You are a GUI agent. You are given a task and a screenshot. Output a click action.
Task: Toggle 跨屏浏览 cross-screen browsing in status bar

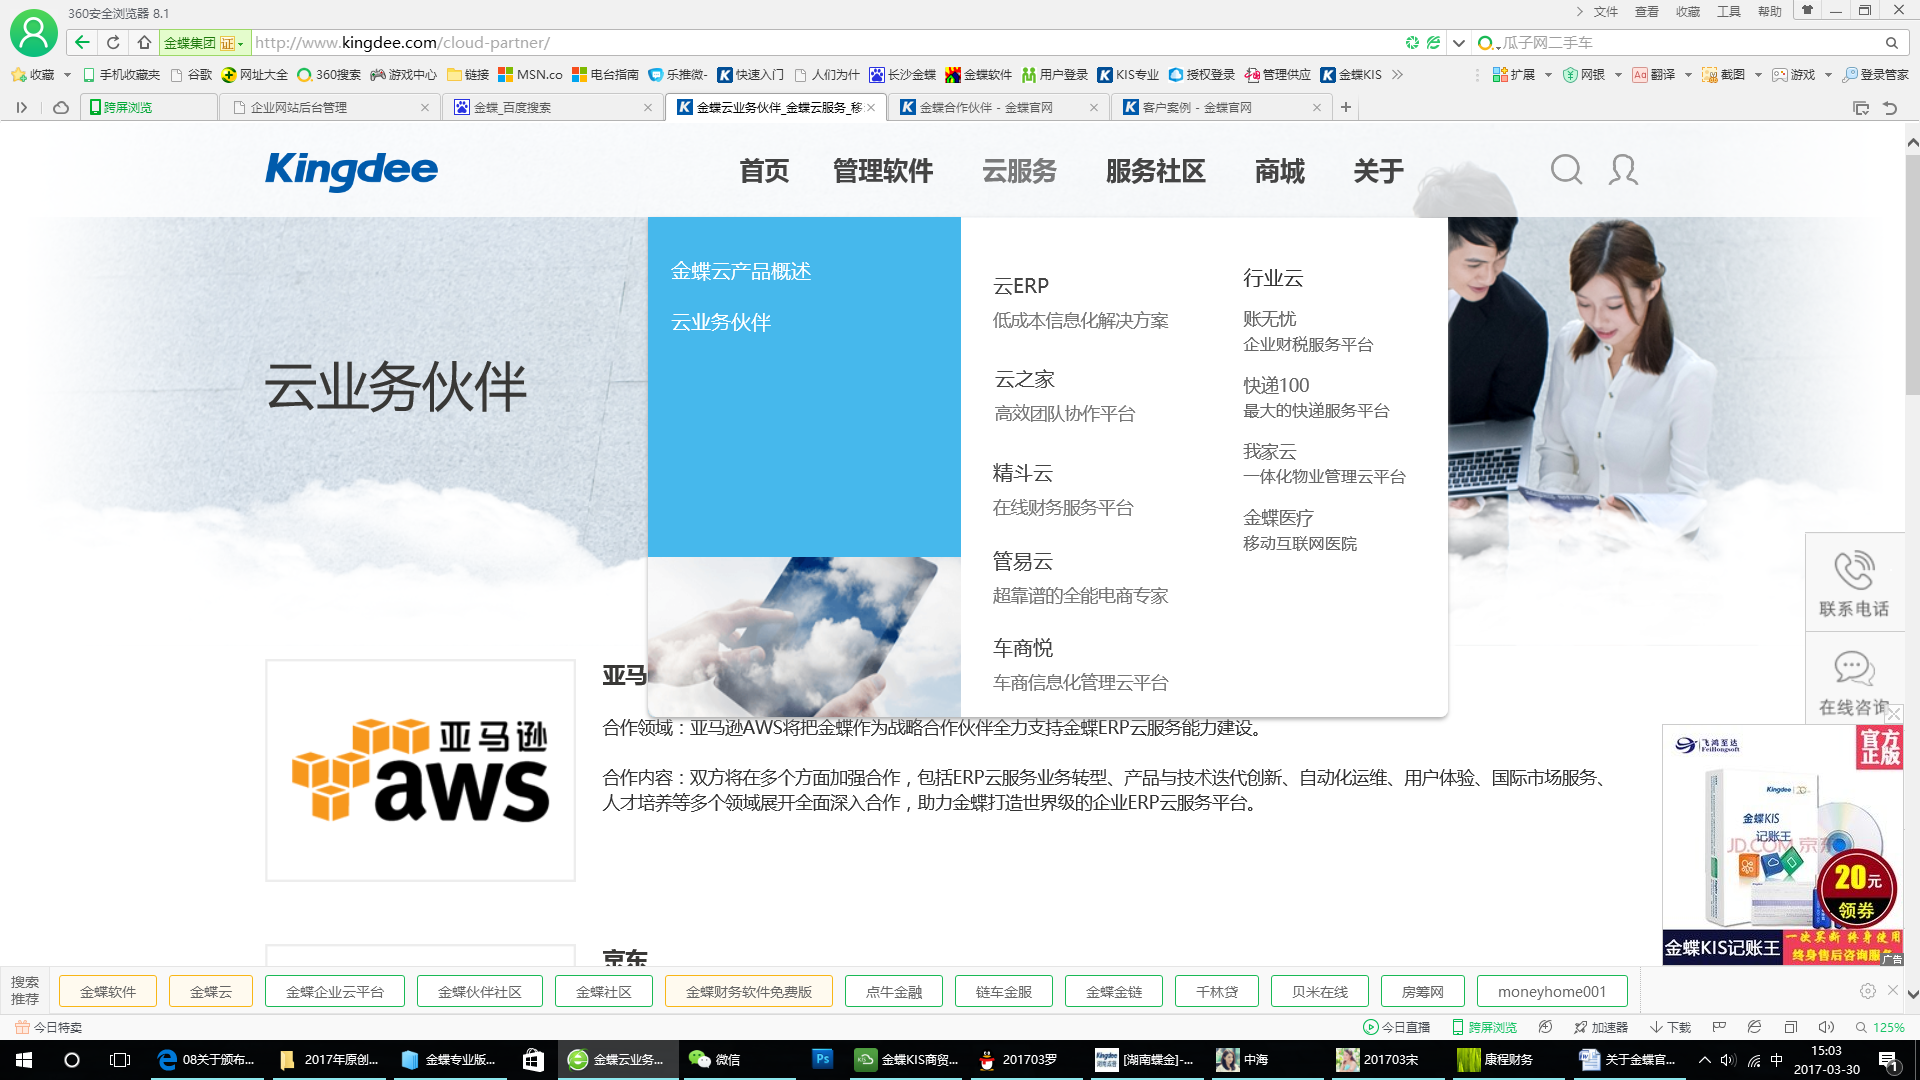(x=1485, y=1027)
